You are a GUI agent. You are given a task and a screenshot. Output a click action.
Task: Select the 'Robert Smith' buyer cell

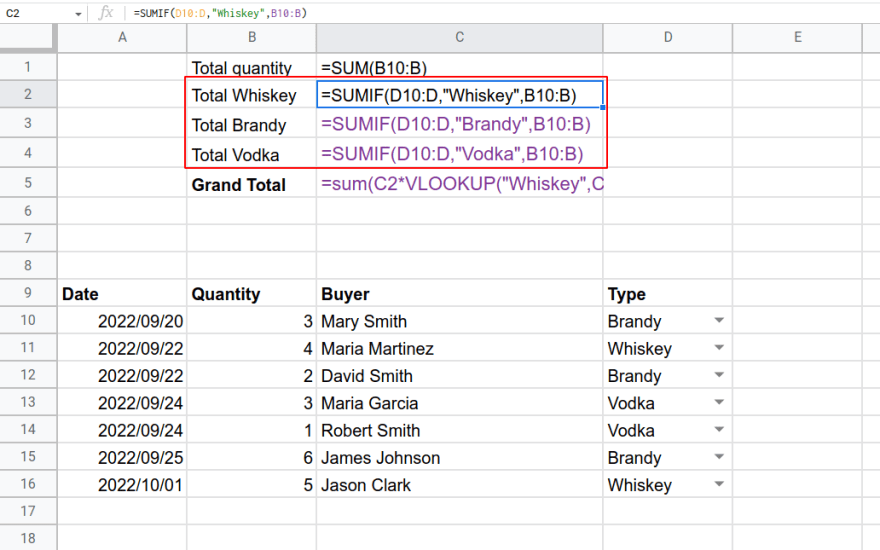[x=460, y=430]
